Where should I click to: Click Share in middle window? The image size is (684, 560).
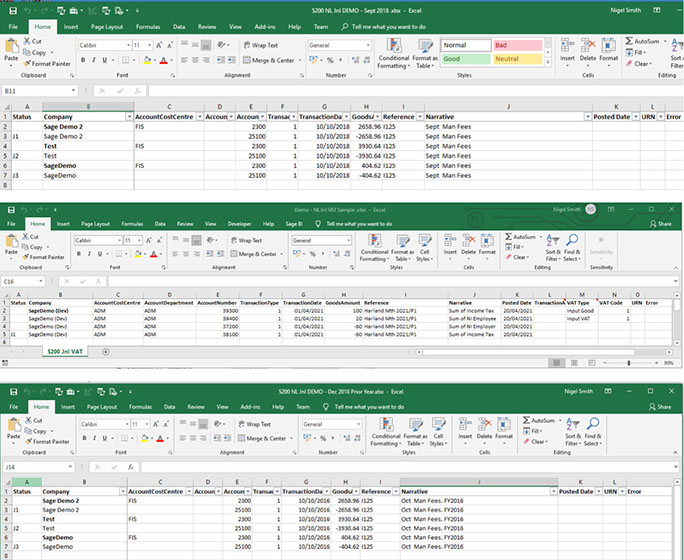660,224
